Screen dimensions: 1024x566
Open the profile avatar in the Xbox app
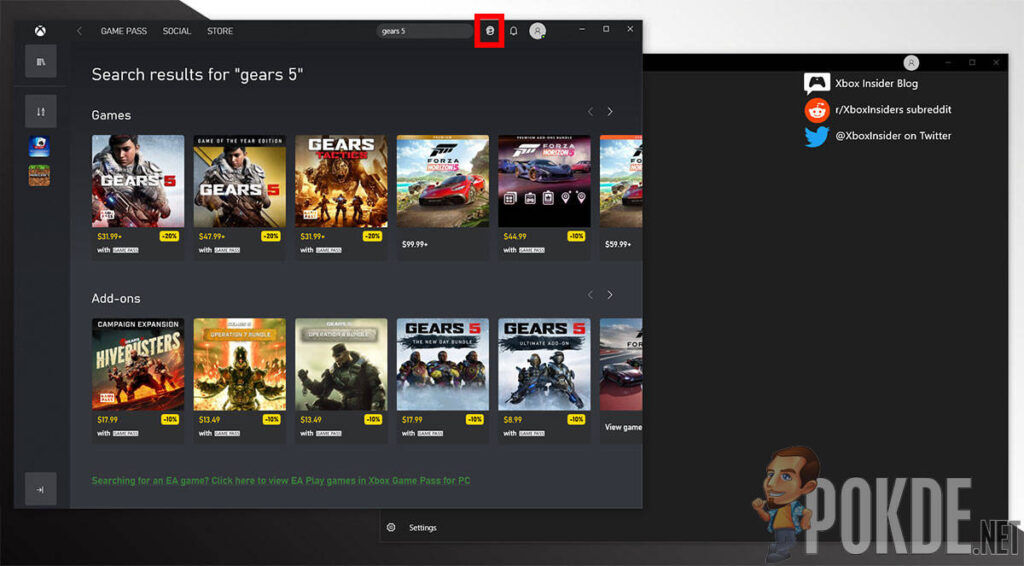(x=537, y=31)
